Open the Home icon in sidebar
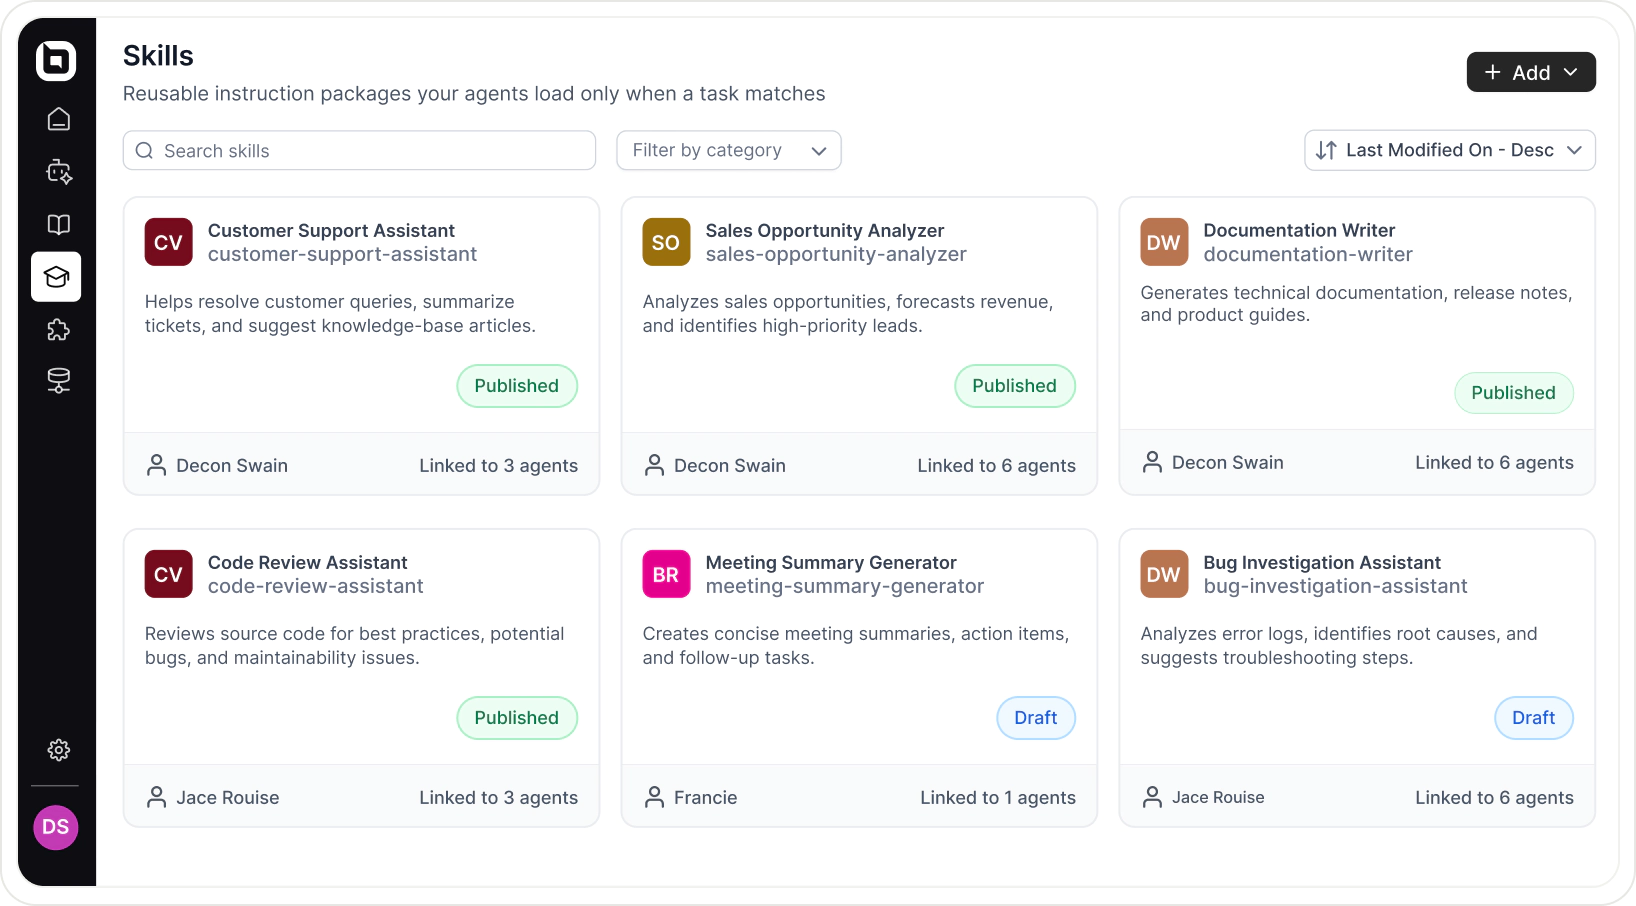 pyautogui.click(x=59, y=119)
